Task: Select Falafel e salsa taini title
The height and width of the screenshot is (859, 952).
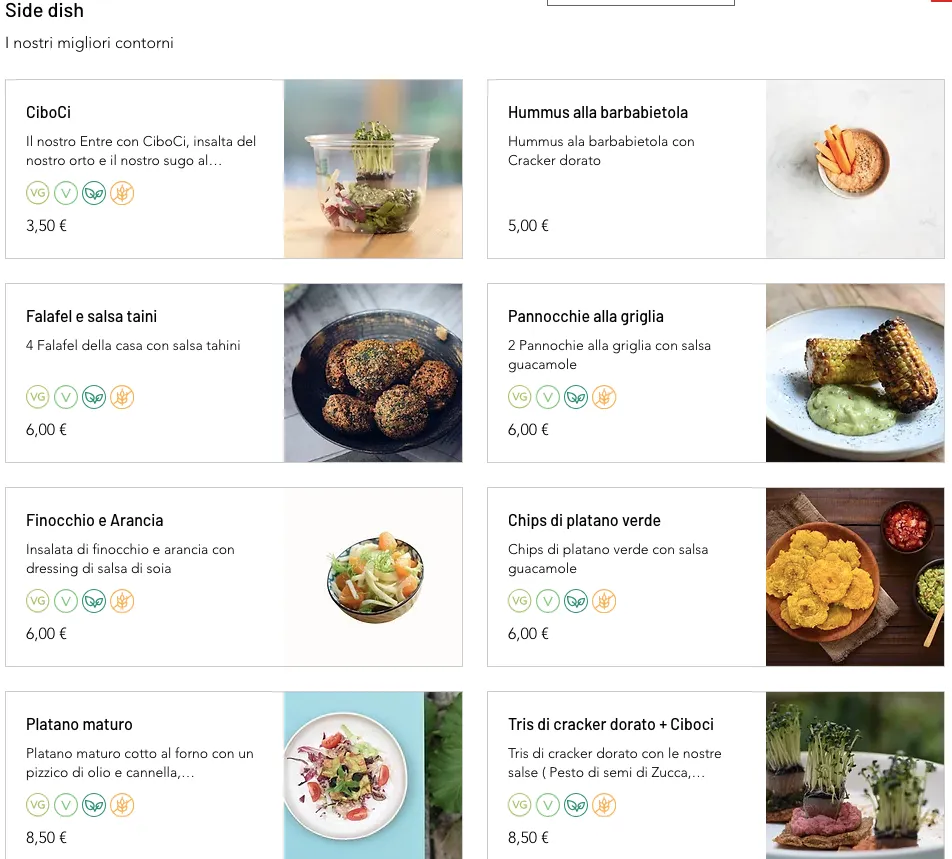Action: (x=91, y=317)
